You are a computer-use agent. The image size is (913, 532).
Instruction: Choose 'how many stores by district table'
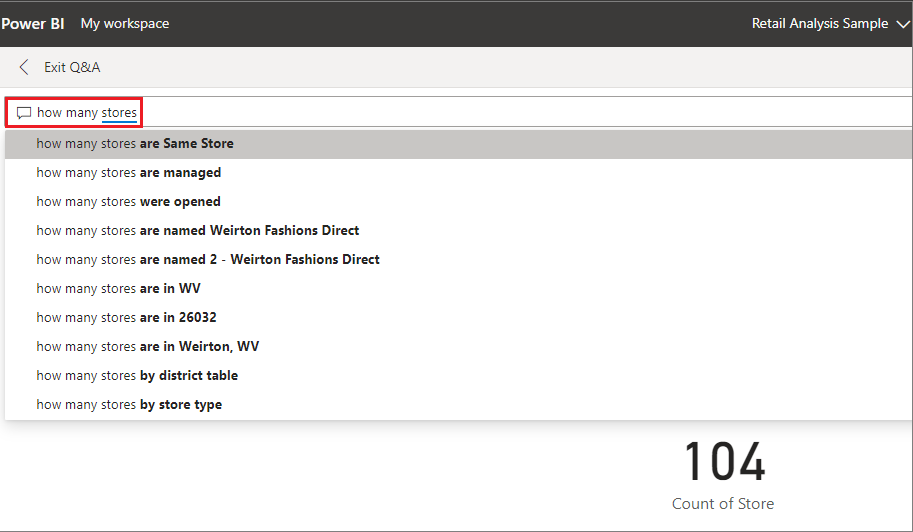(458, 376)
